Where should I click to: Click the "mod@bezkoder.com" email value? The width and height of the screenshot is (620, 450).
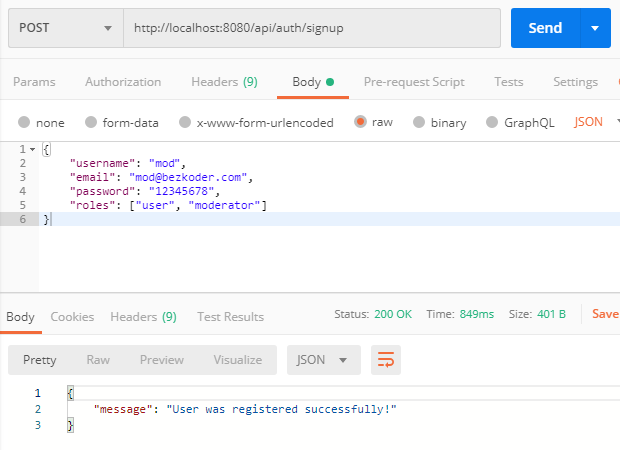(x=188, y=177)
